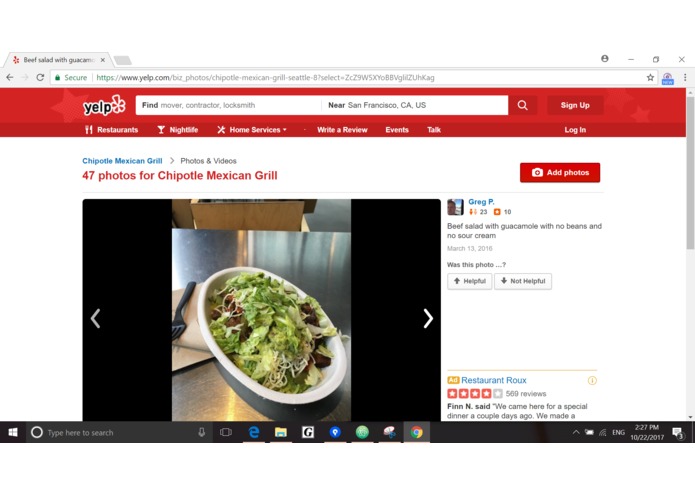
Task: Bookmark the page with the star icon
Action: click(650, 78)
